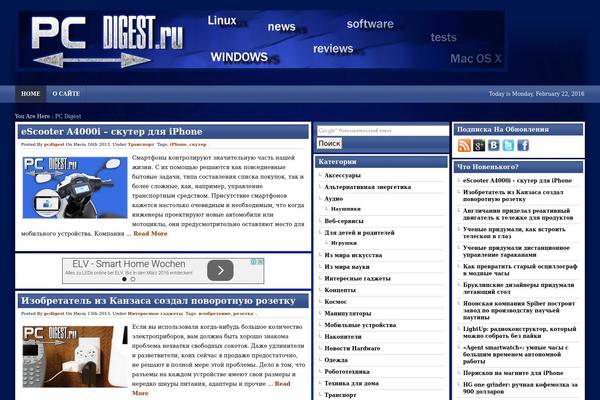The height and width of the screenshot is (400, 600).
Task: Open the Накопители category
Action: pyautogui.click(x=343, y=337)
